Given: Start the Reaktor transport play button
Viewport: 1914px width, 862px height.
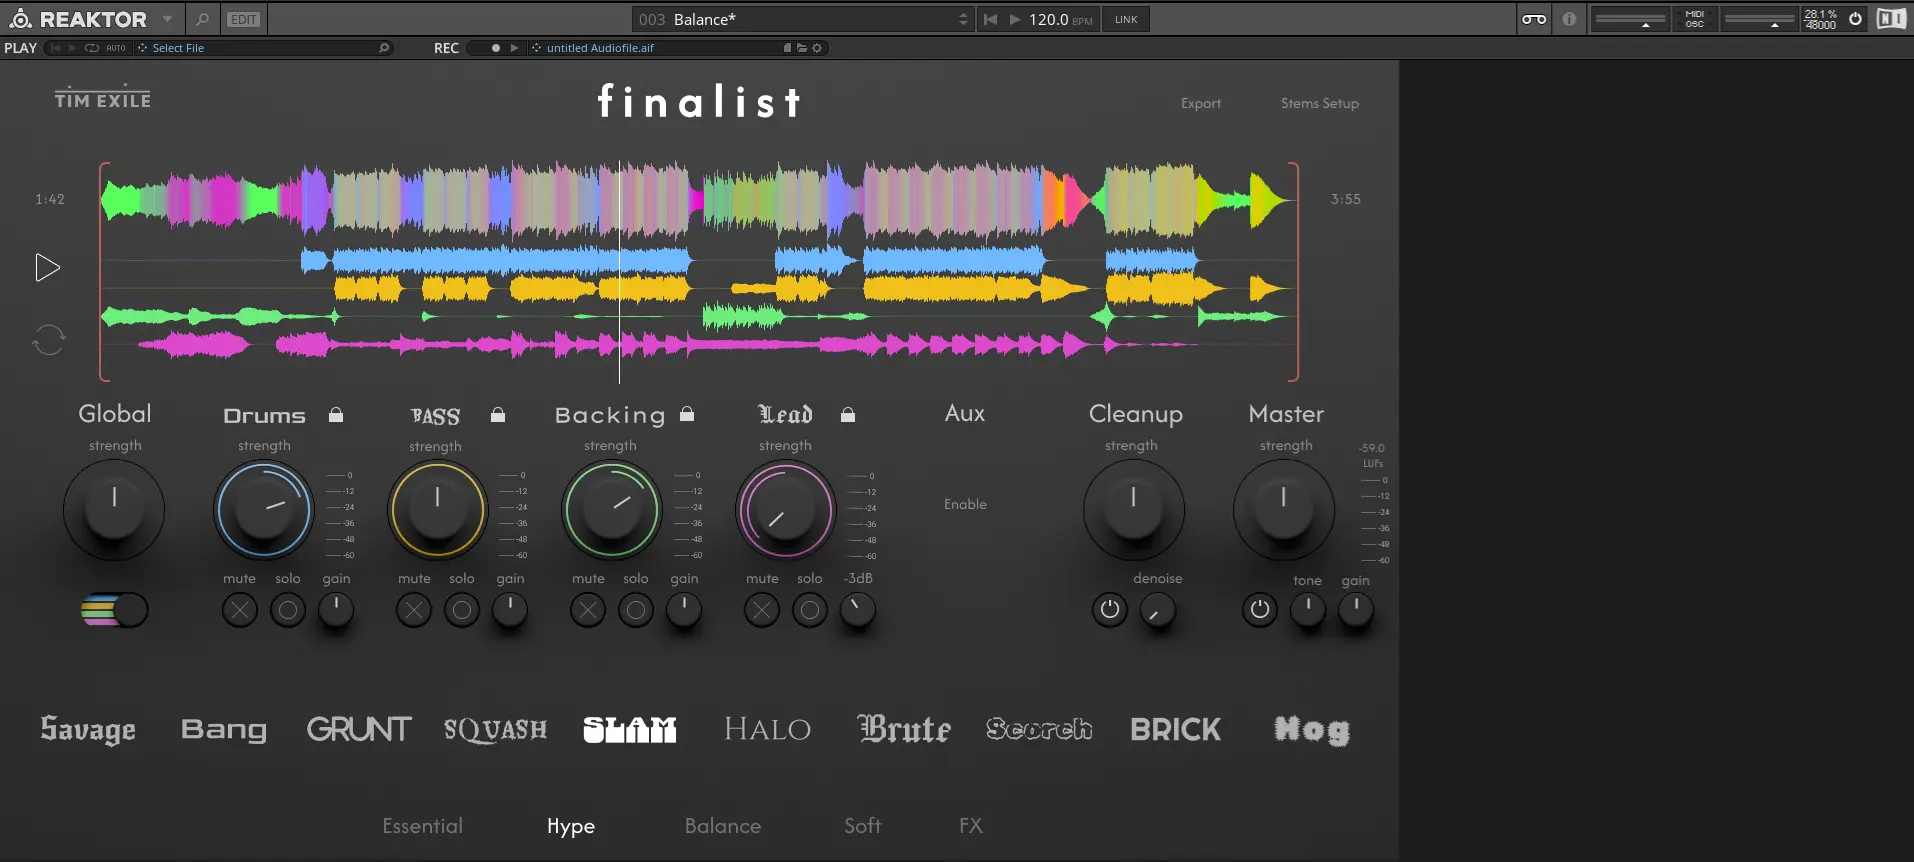Looking at the screenshot, I should click(1015, 19).
